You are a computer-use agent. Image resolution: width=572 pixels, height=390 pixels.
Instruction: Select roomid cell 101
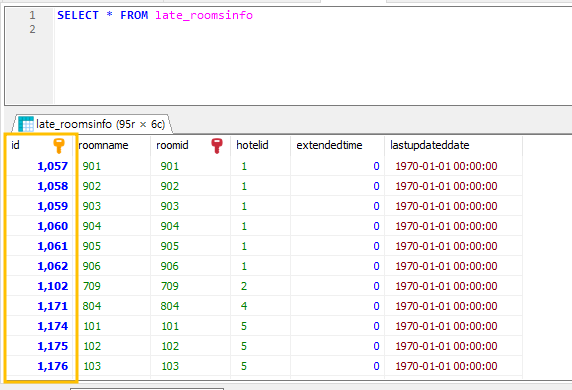[190, 326]
